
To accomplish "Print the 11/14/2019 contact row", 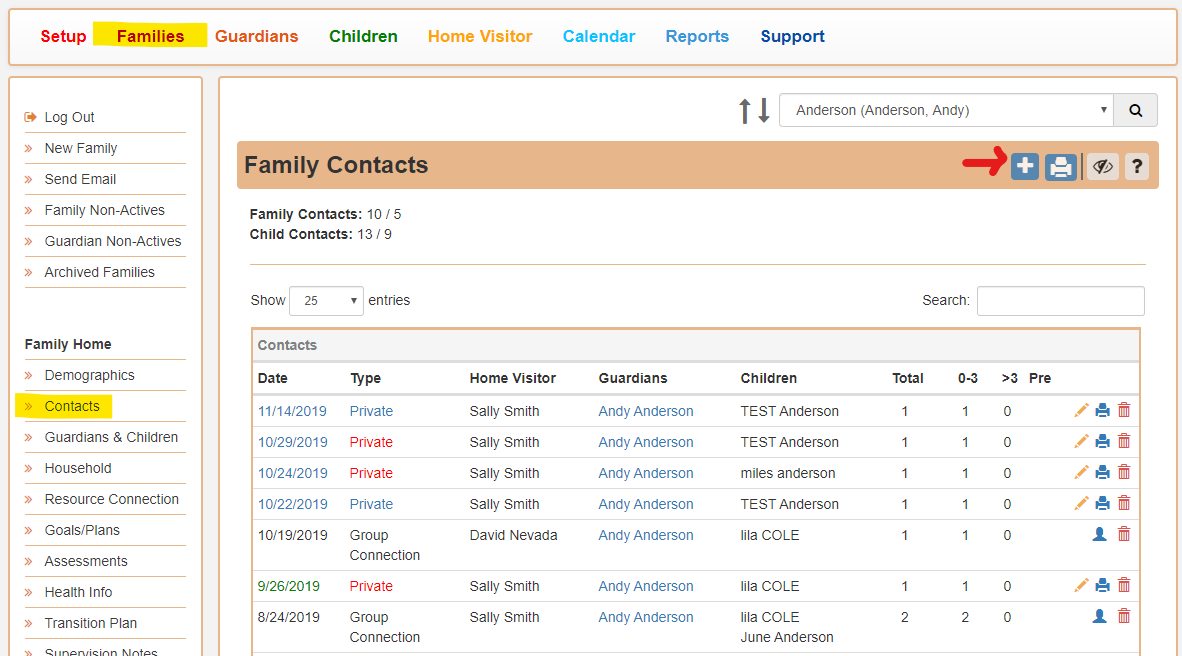I will point(1102,410).
